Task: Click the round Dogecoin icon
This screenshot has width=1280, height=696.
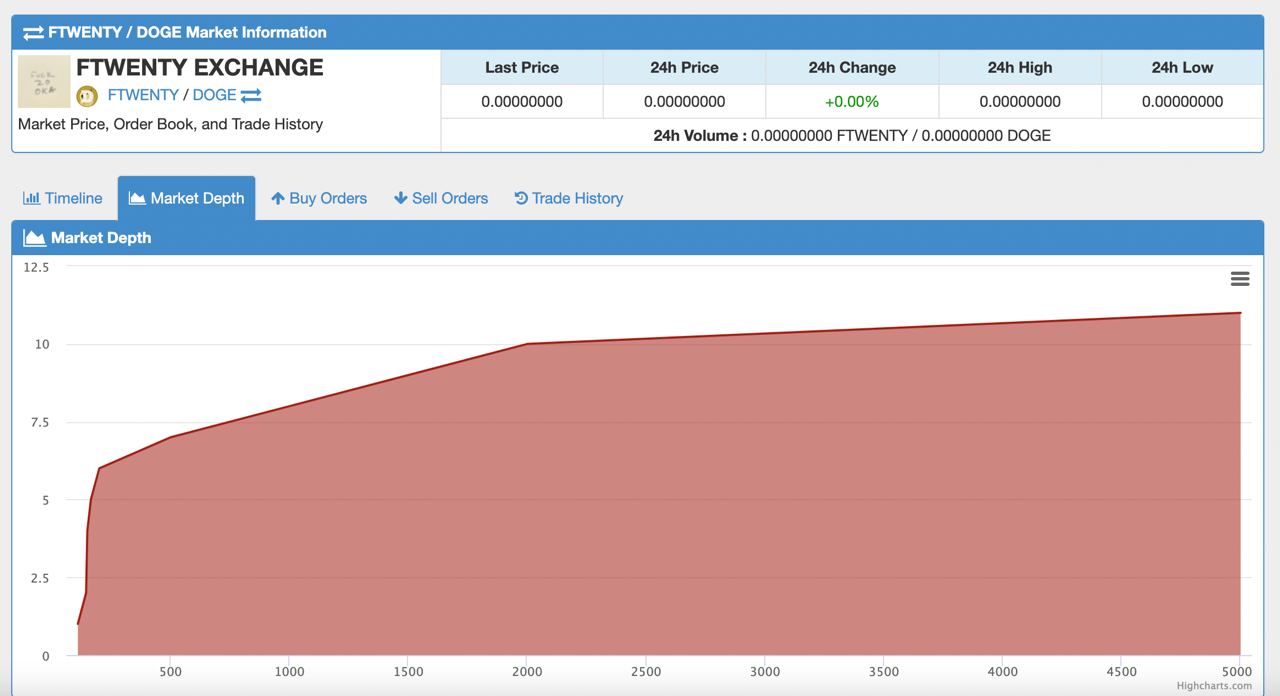Action: pyautogui.click(x=87, y=96)
